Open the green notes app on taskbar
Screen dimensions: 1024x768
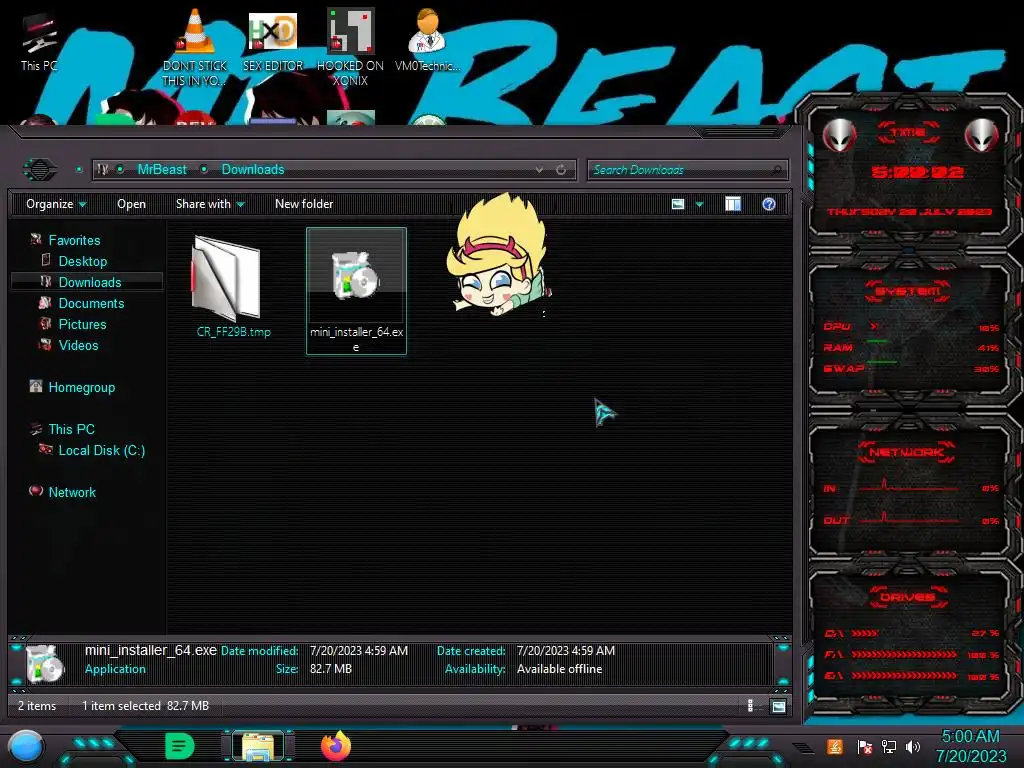(179, 746)
